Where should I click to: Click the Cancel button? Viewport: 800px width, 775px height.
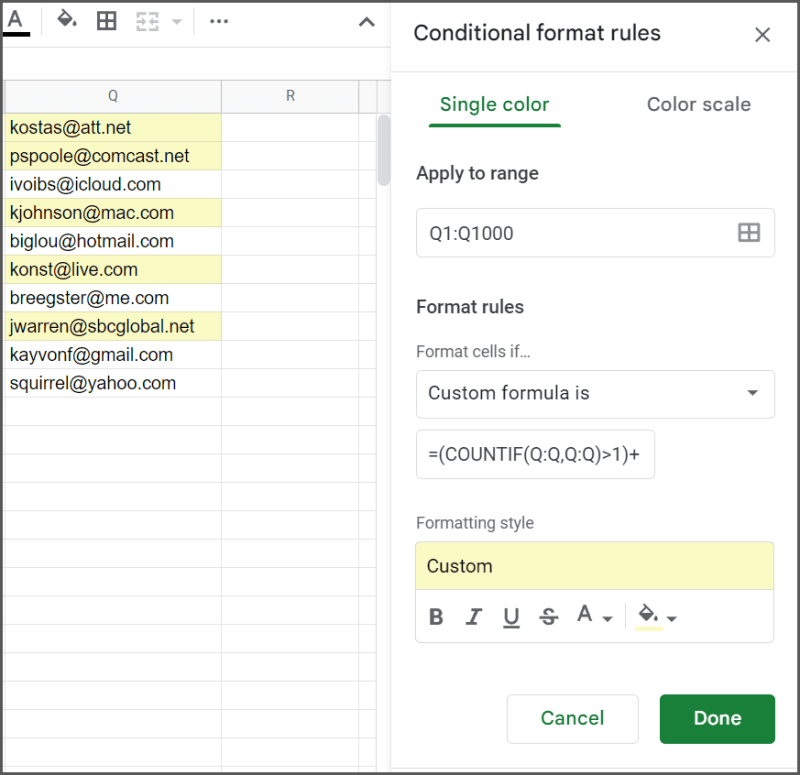pos(572,718)
